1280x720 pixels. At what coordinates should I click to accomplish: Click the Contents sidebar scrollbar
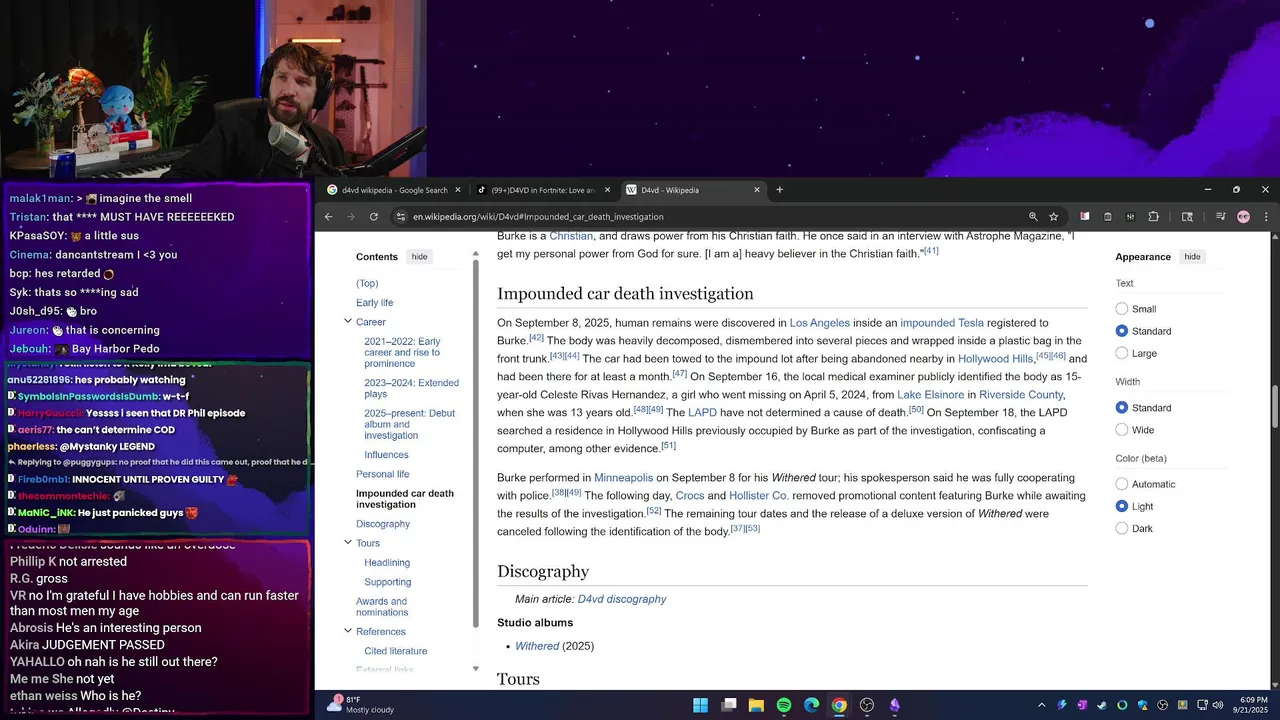476,445
